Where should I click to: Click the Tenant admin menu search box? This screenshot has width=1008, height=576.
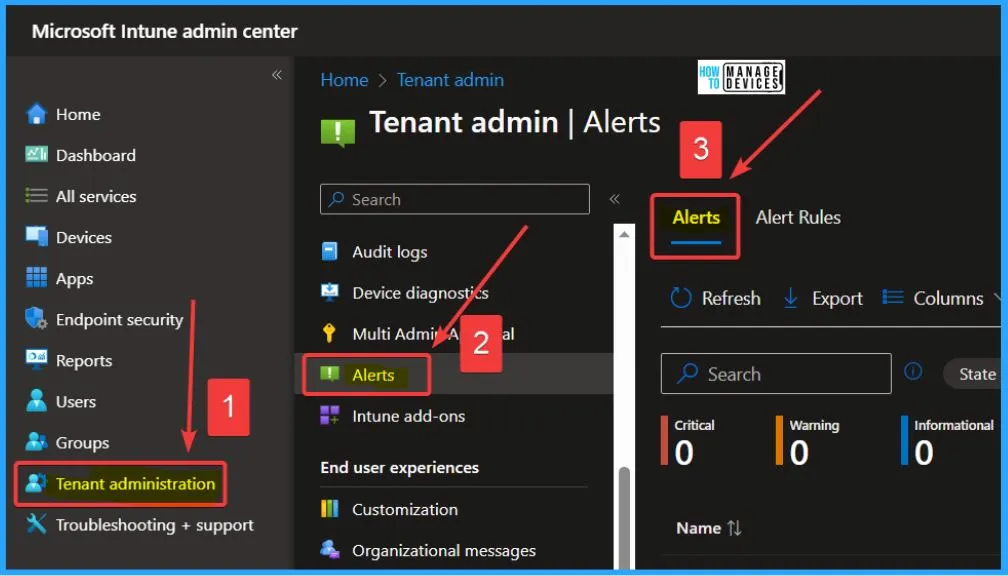coord(454,199)
